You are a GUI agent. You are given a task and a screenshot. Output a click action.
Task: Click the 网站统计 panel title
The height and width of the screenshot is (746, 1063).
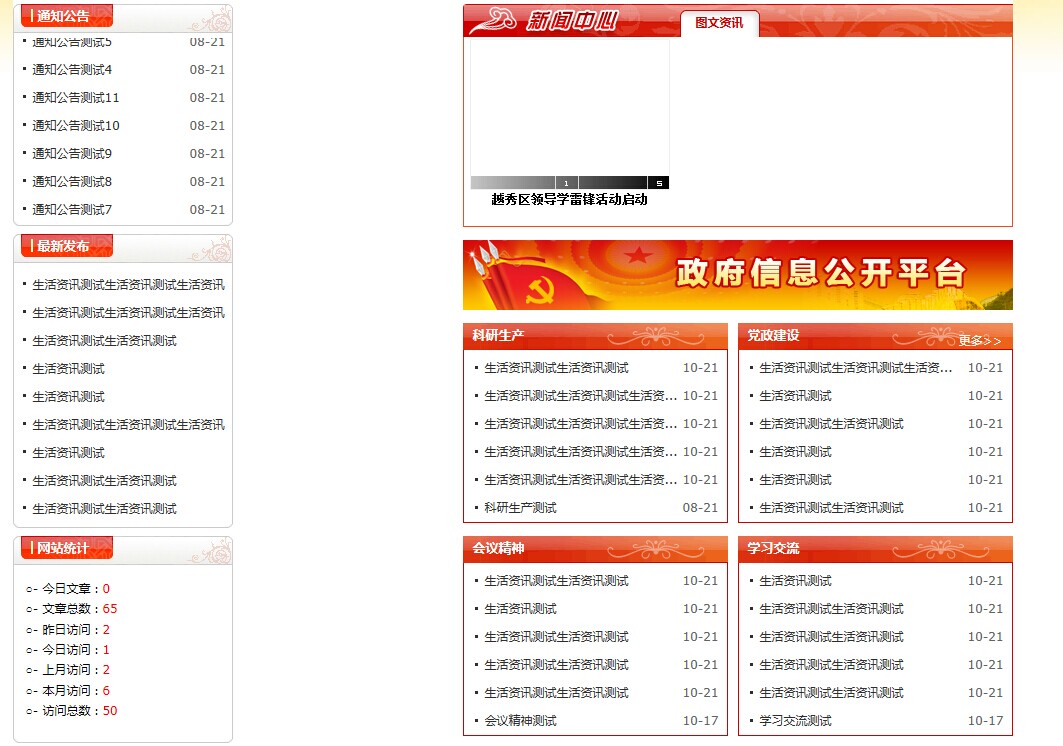[63, 548]
